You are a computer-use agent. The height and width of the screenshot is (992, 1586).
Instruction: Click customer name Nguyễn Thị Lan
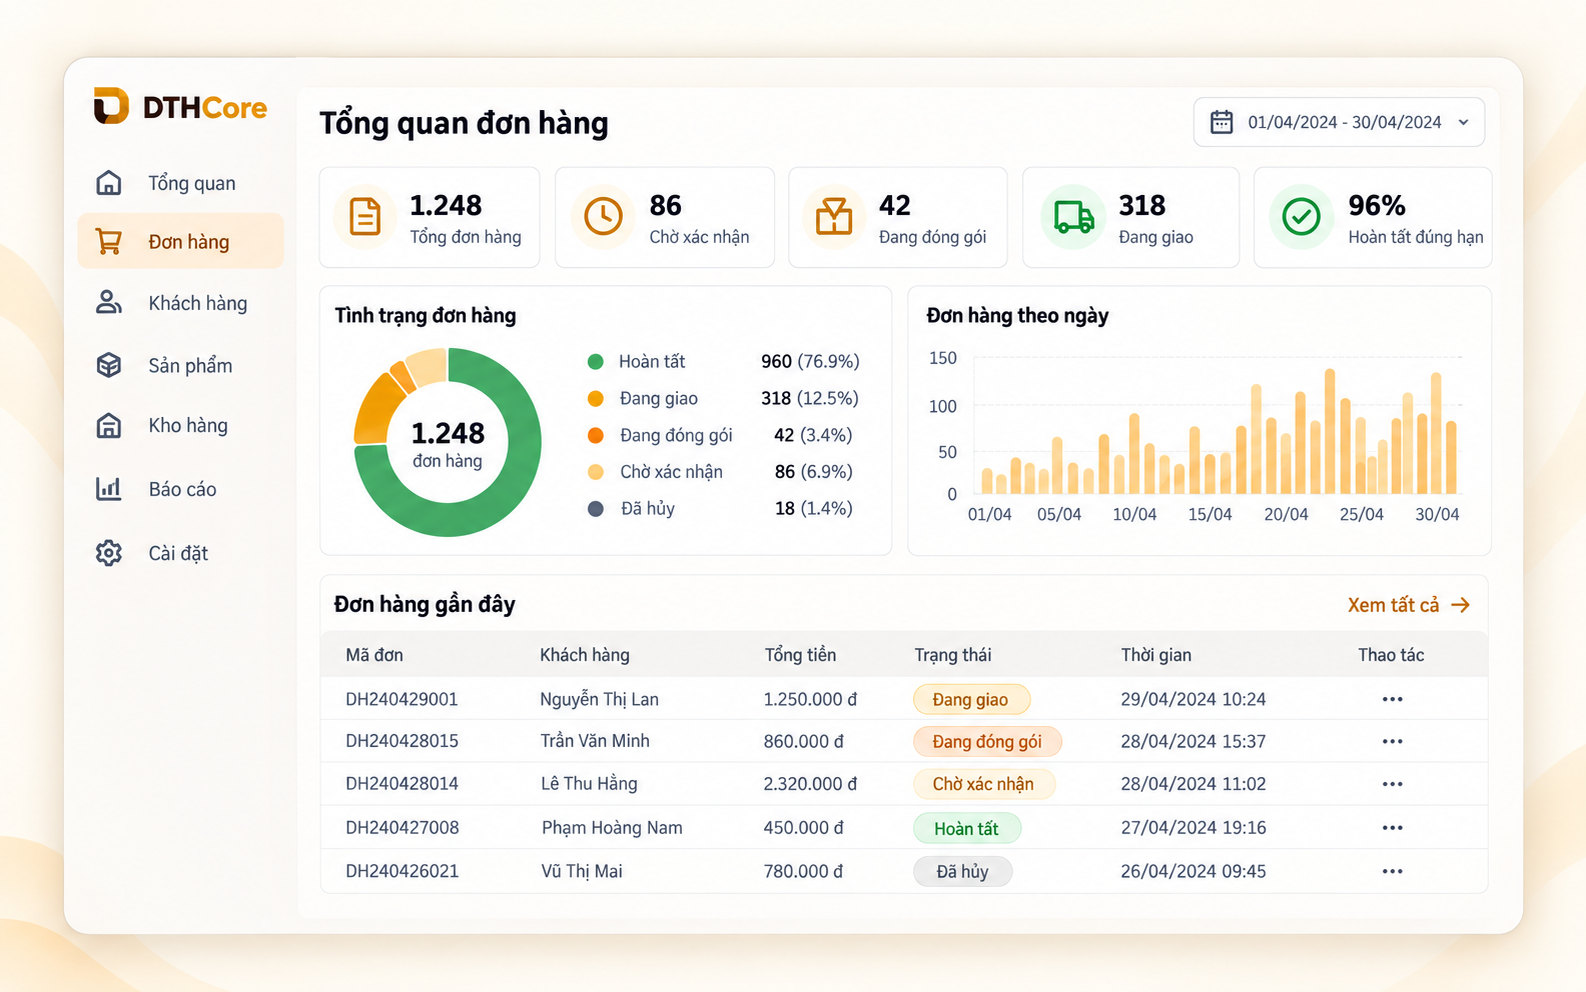599,699
